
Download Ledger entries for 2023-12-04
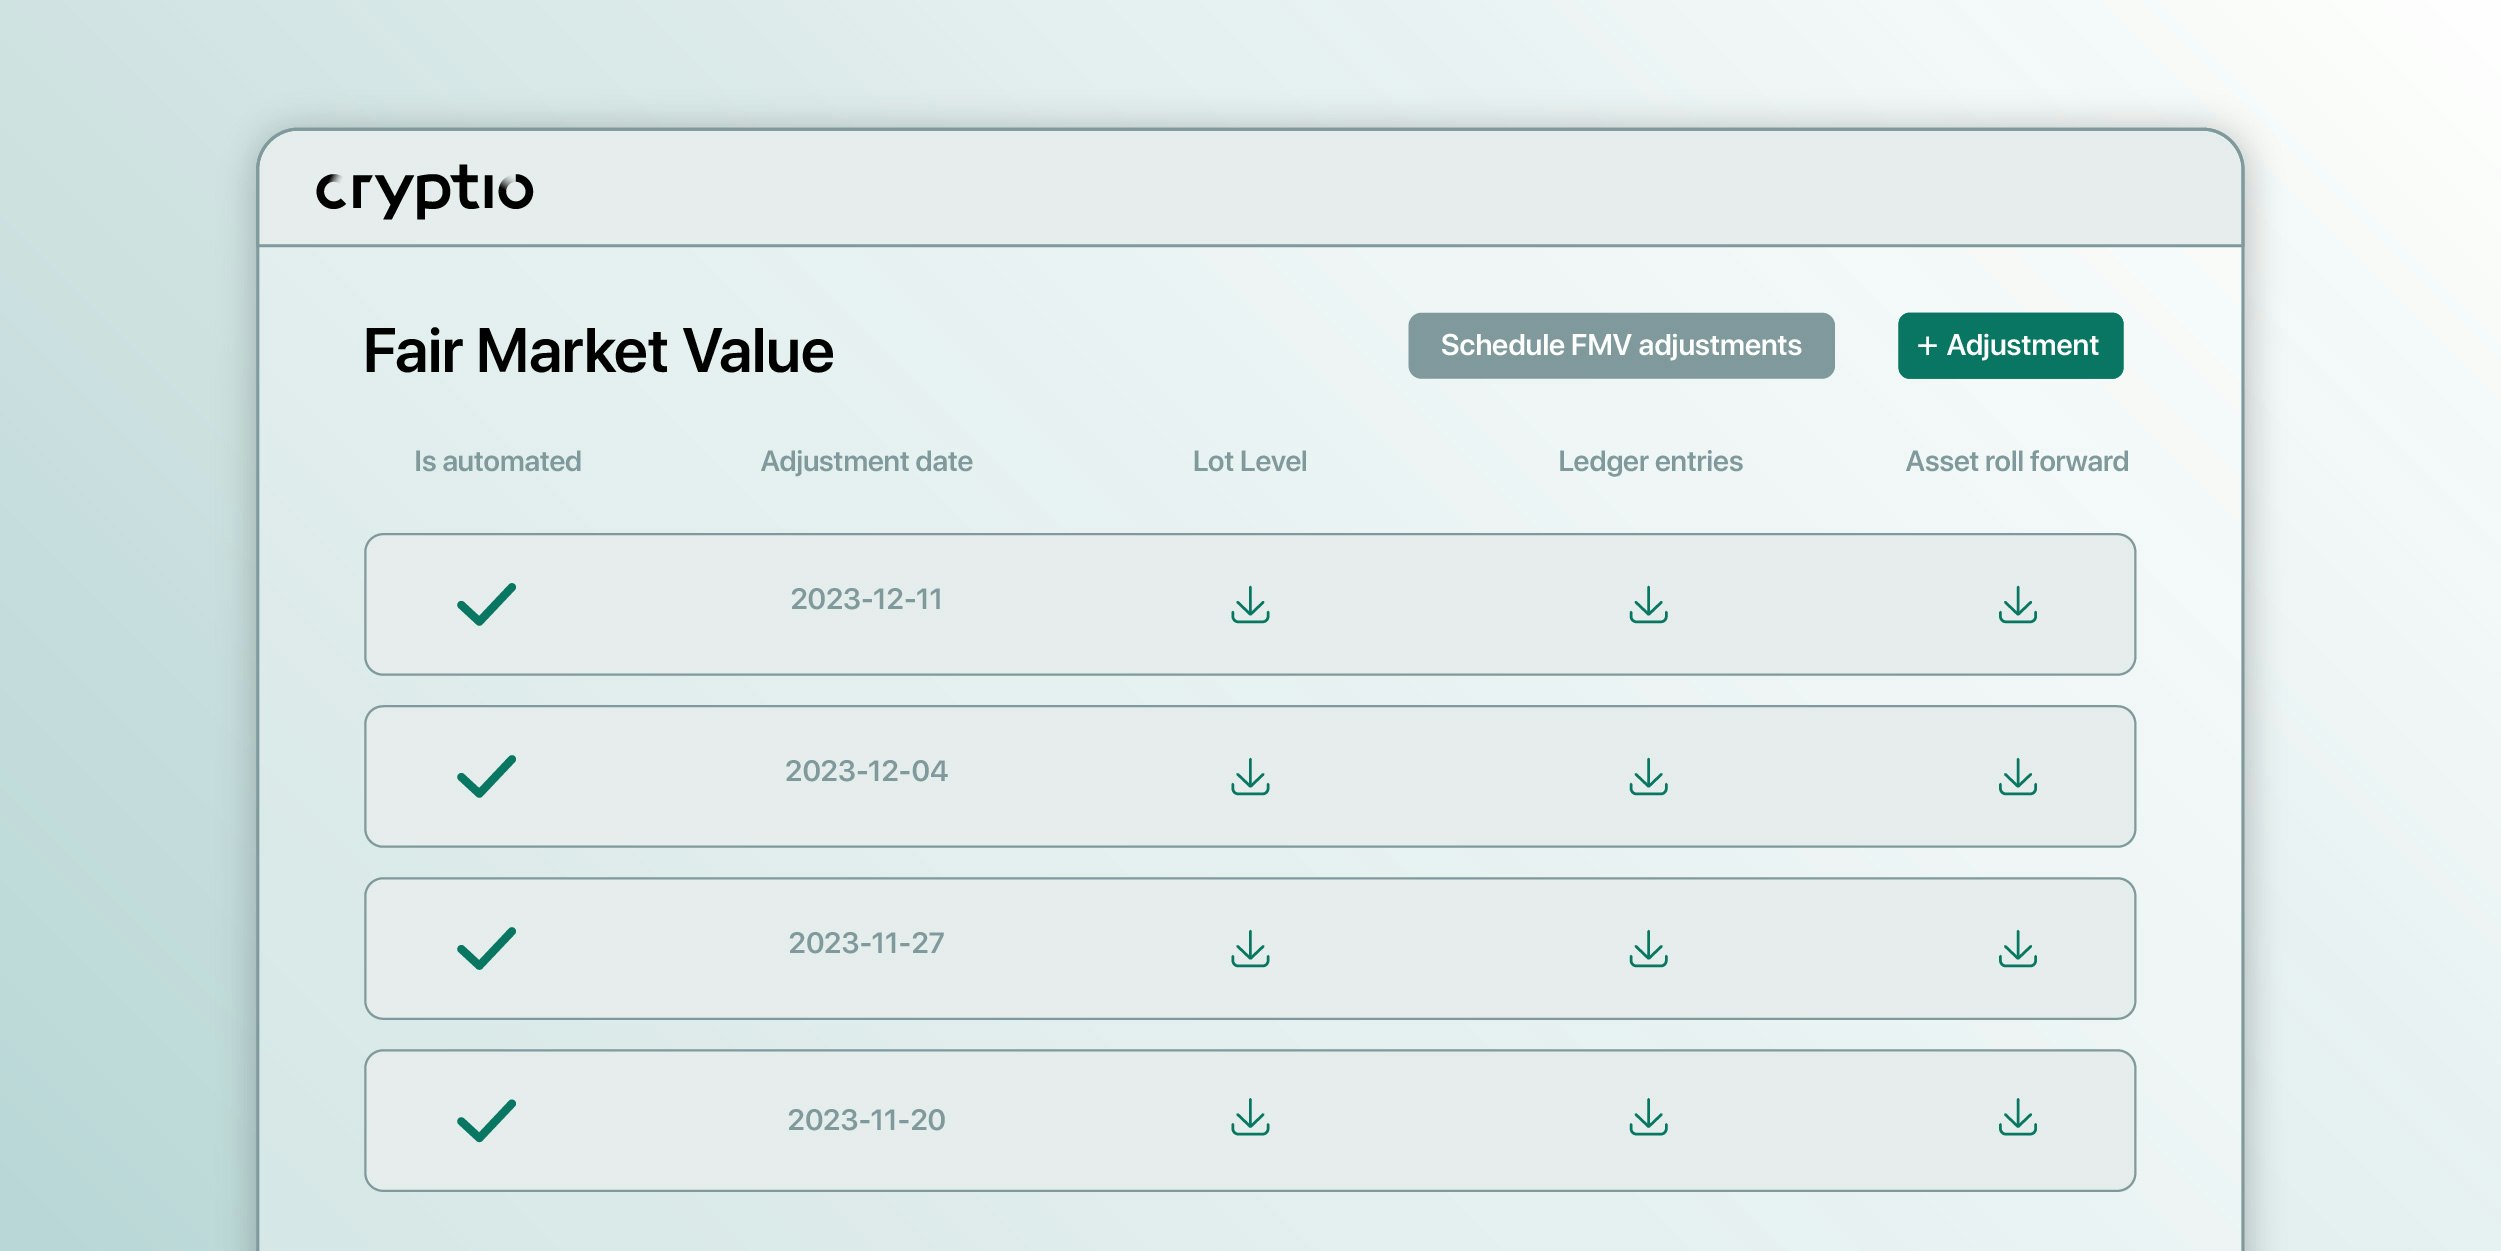[x=1648, y=777]
